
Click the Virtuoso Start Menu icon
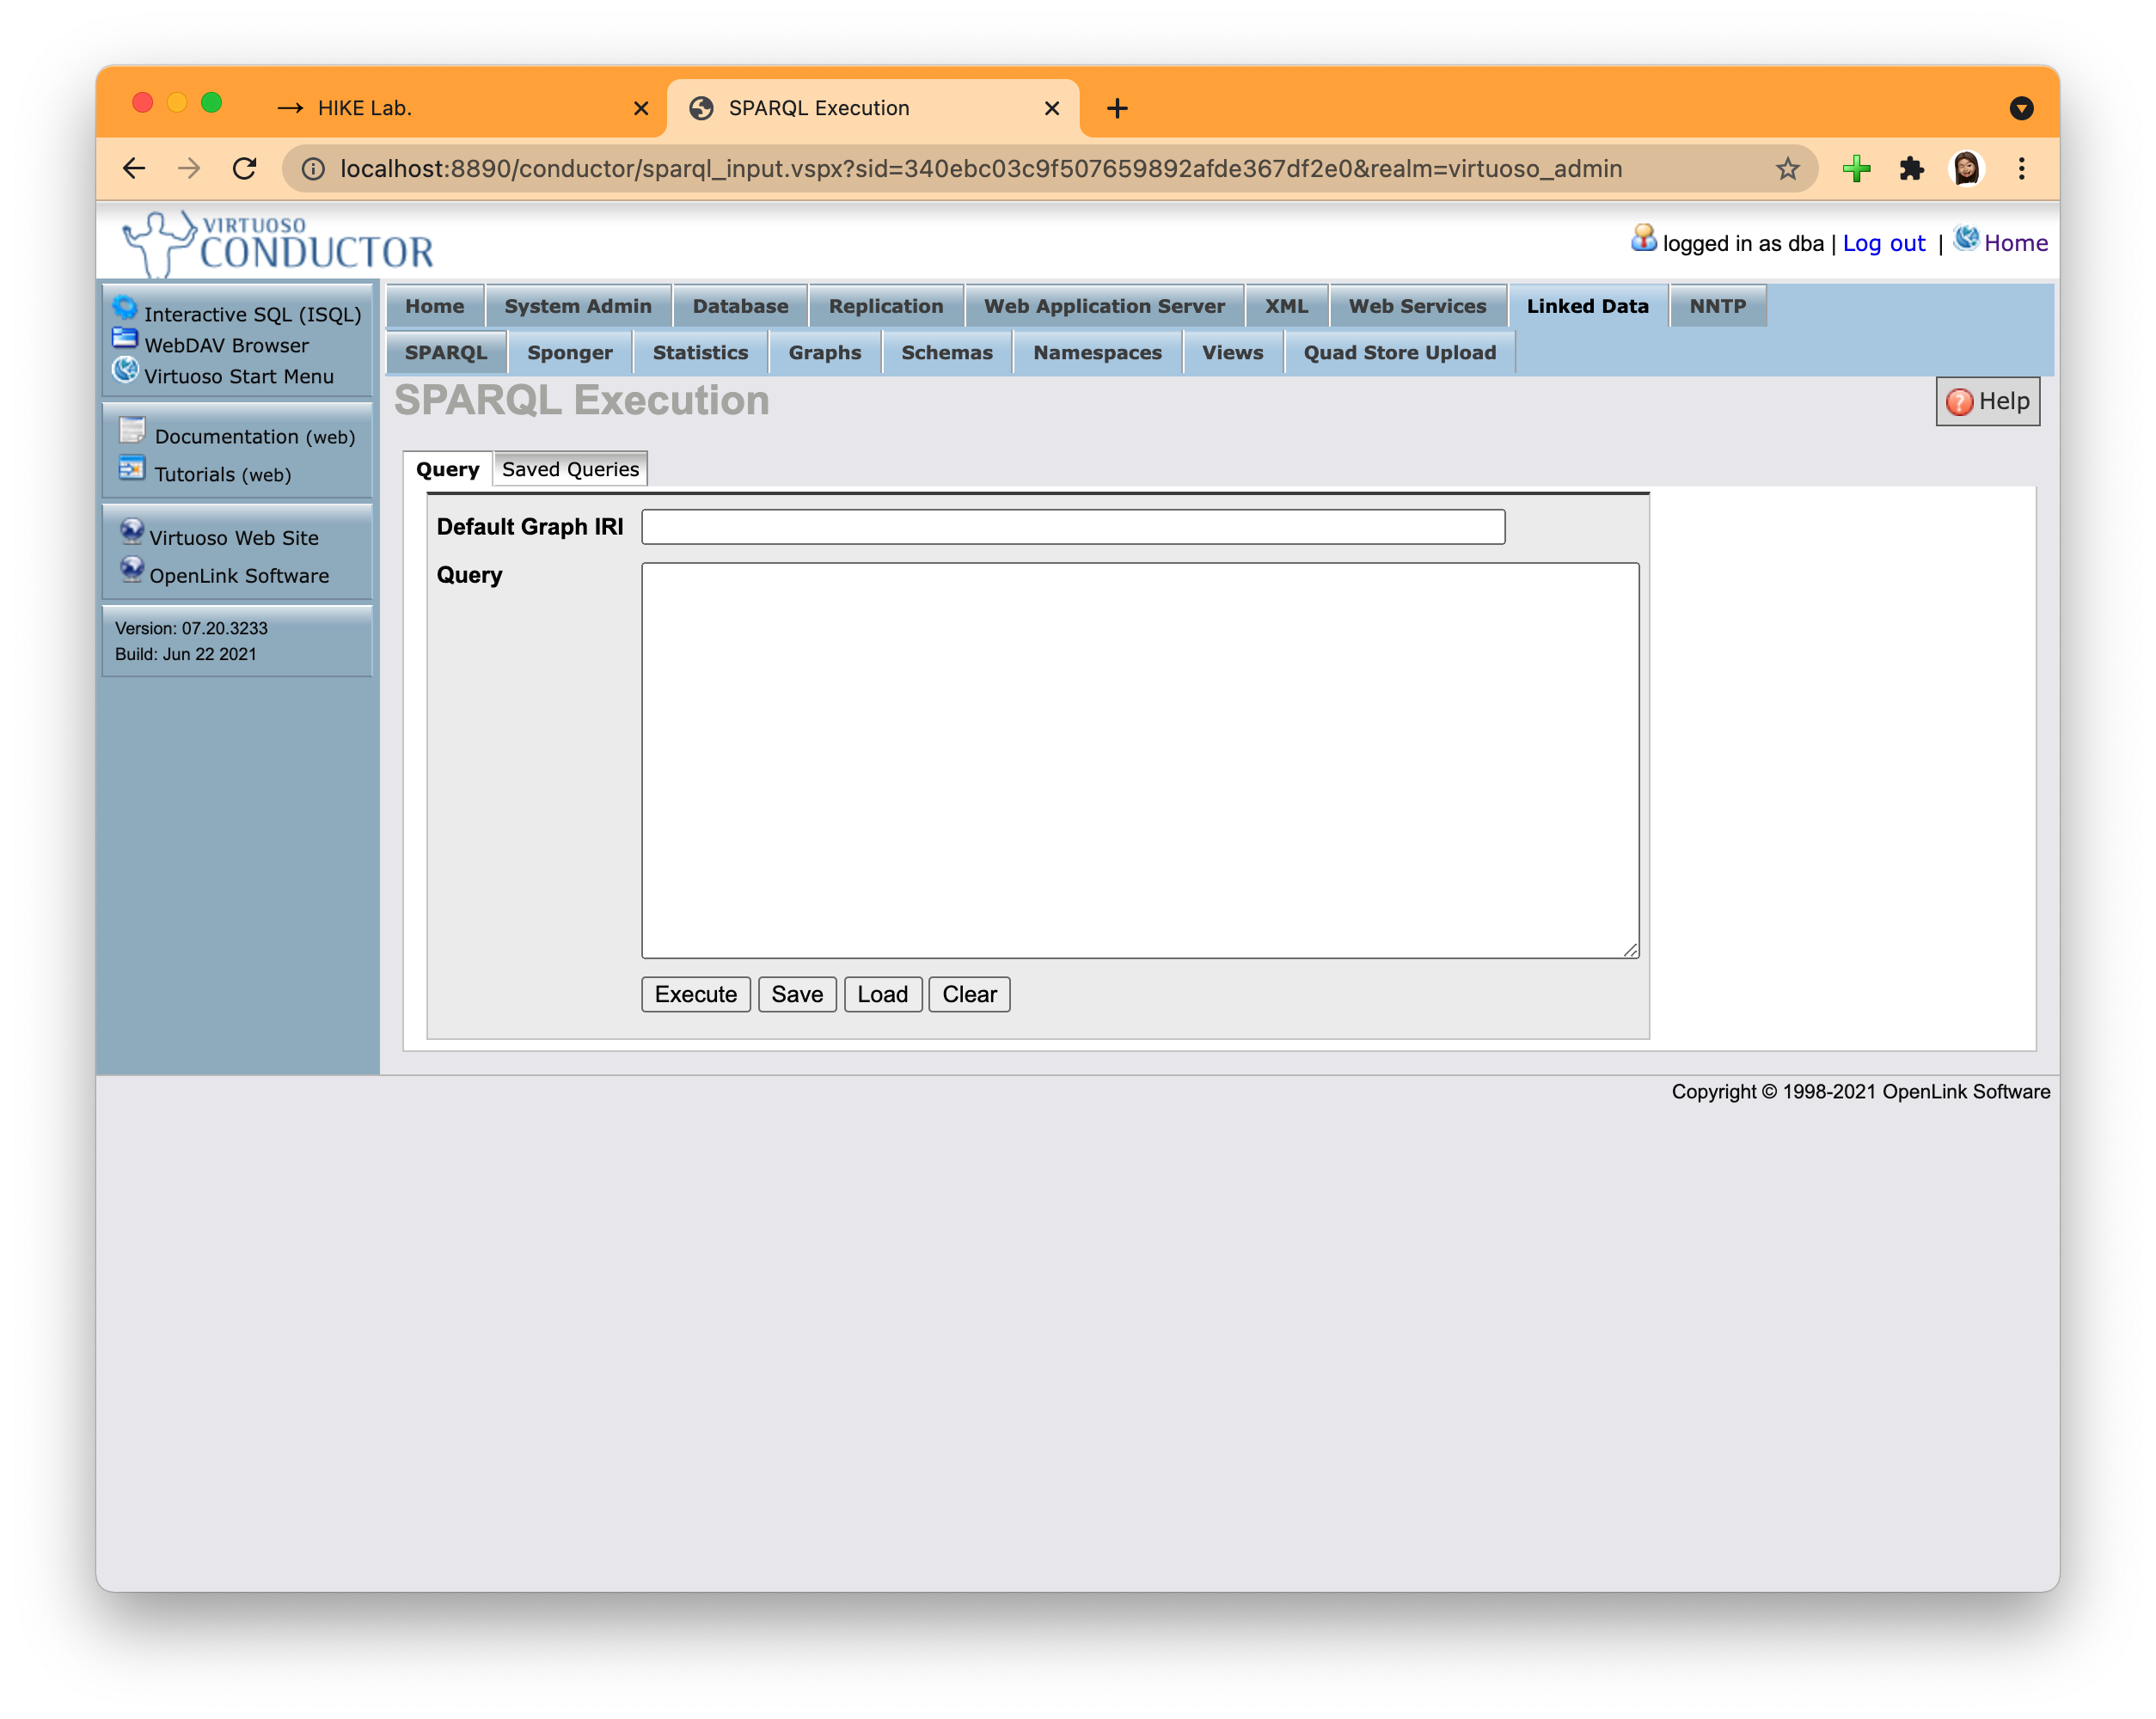click(x=125, y=370)
